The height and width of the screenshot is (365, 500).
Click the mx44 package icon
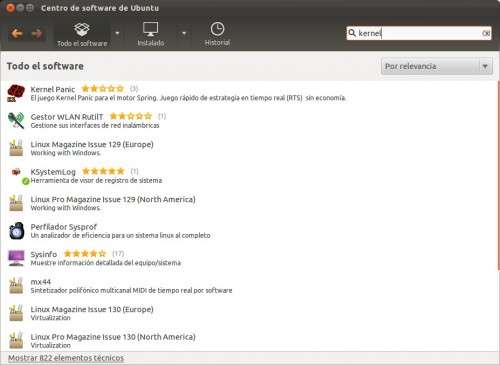(16, 285)
